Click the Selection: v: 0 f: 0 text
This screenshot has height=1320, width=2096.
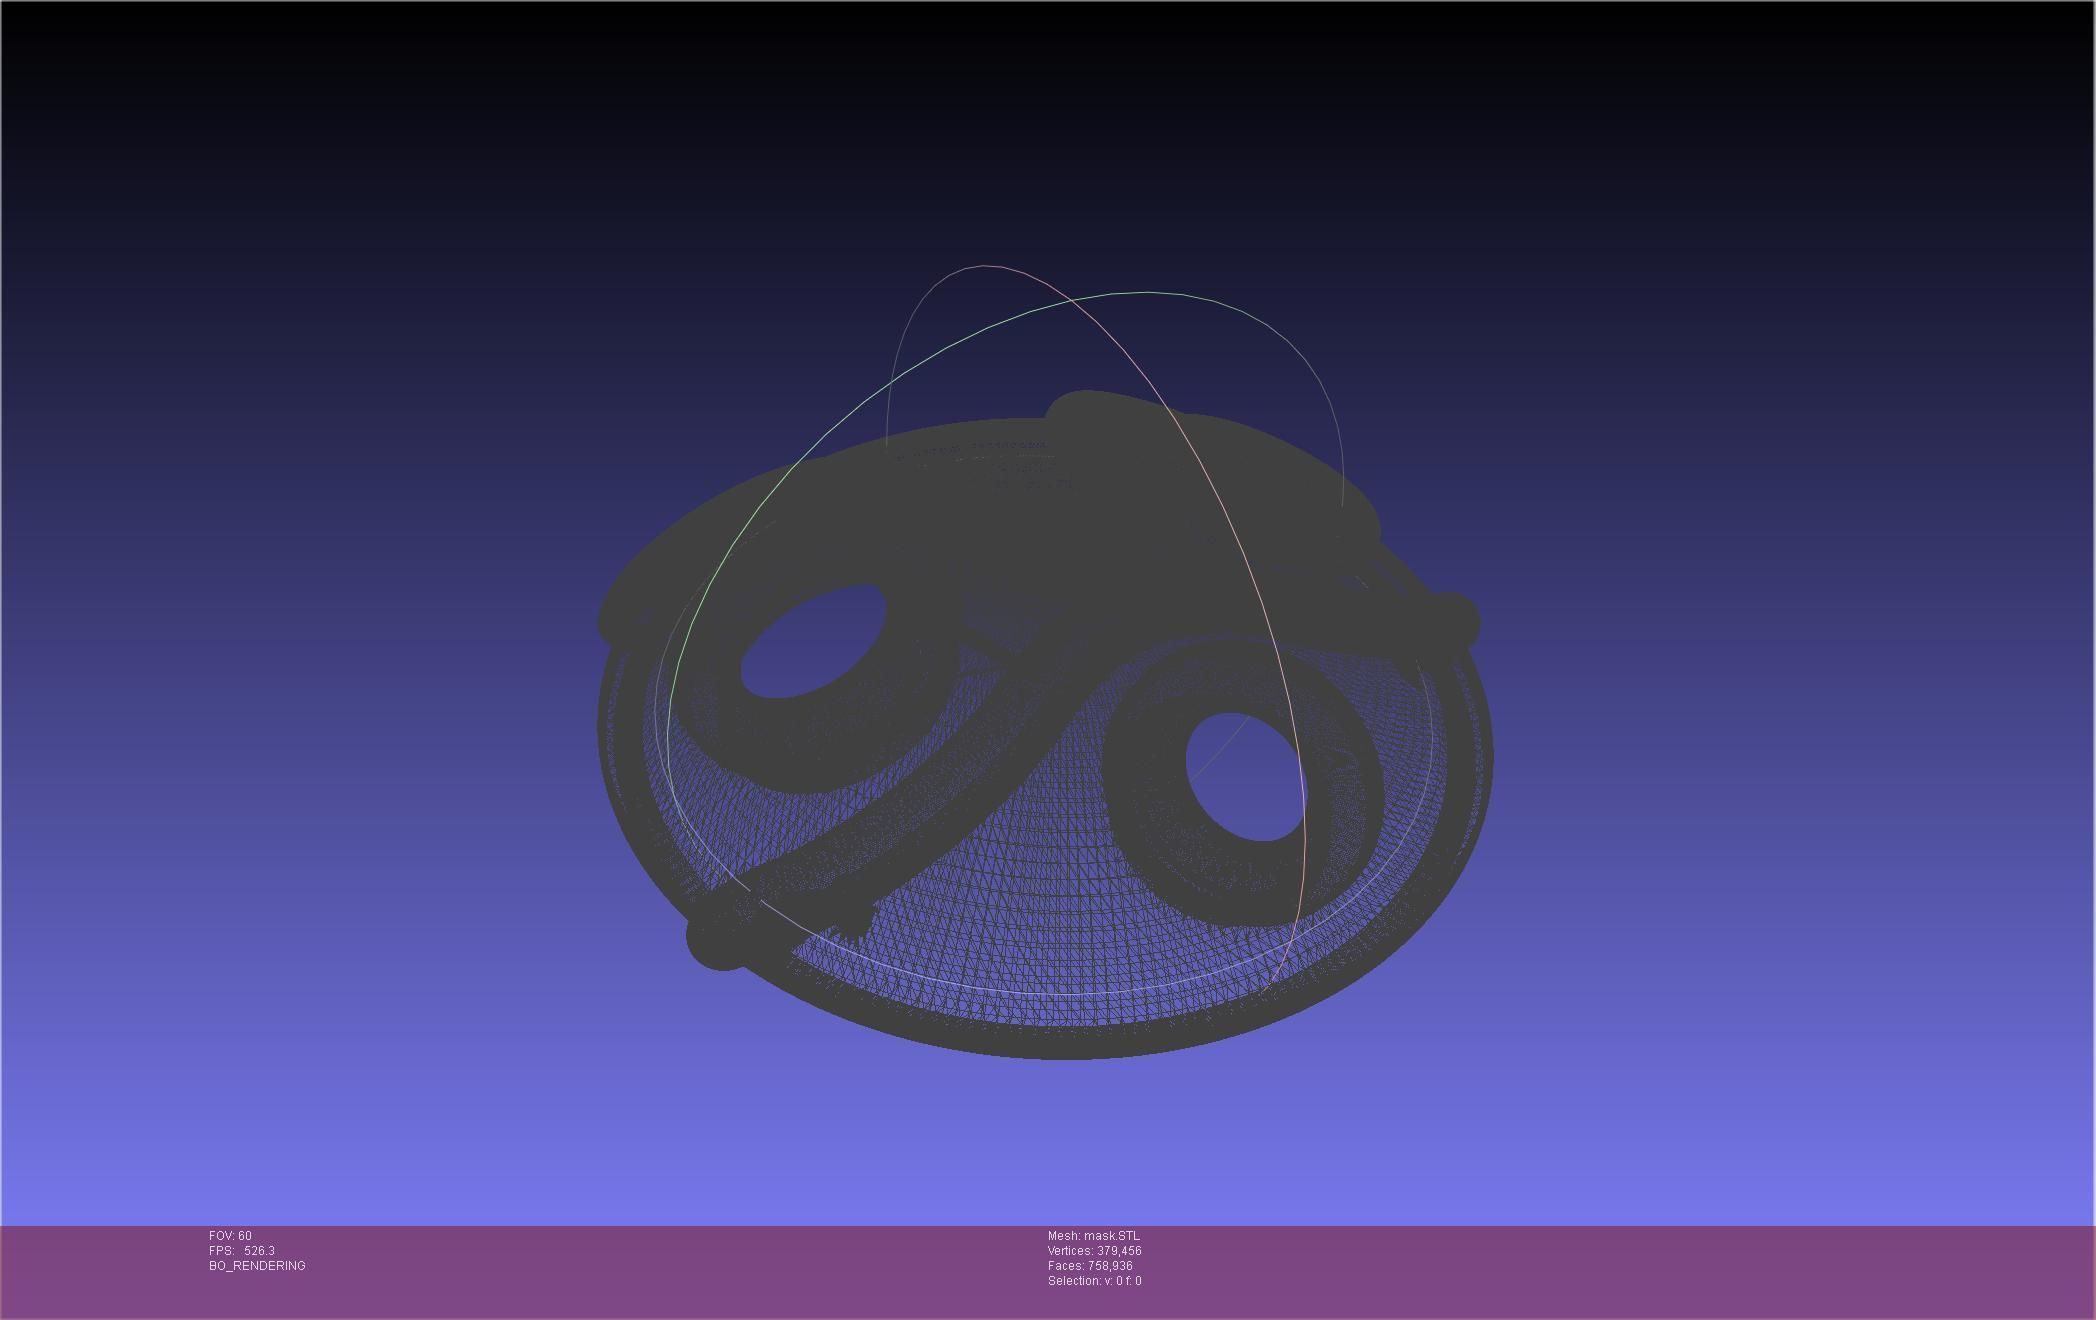[x=1094, y=1281]
